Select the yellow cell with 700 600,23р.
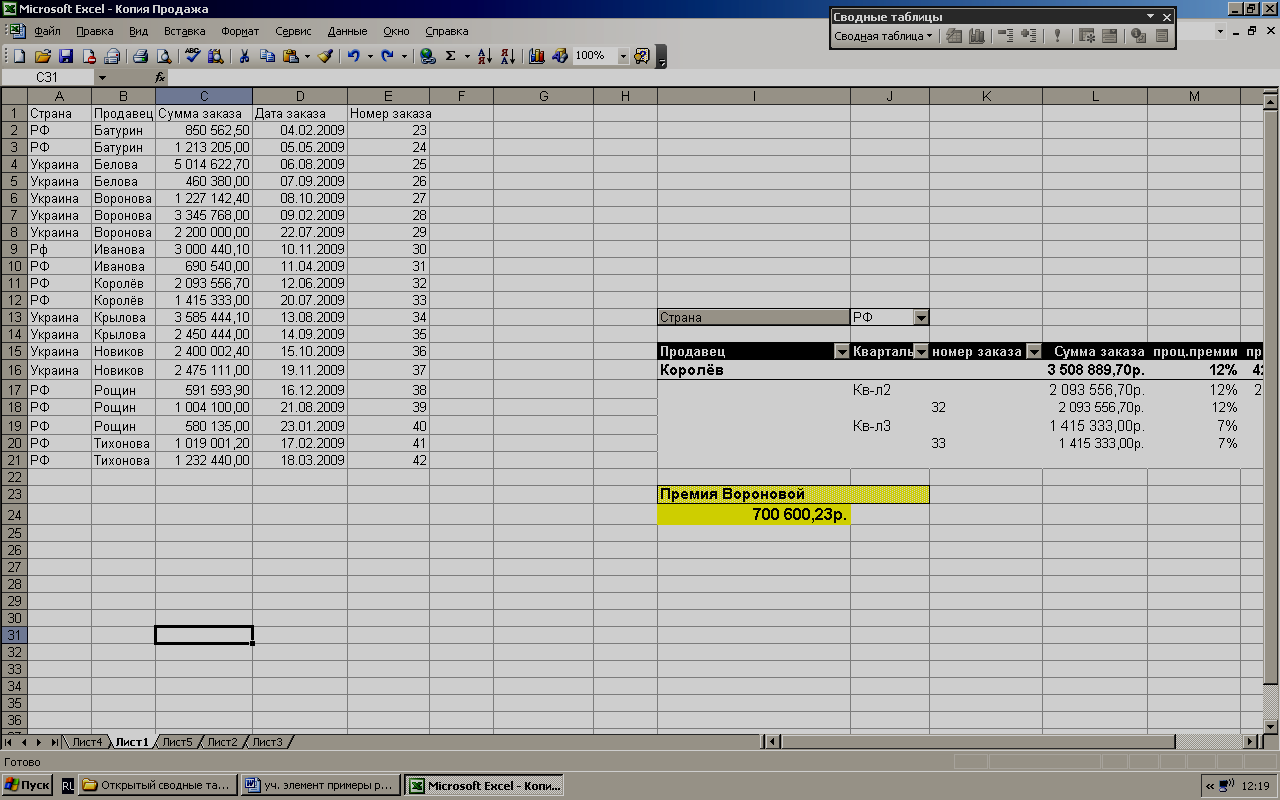This screenshot has height=800, width=1280. (754, 514)
